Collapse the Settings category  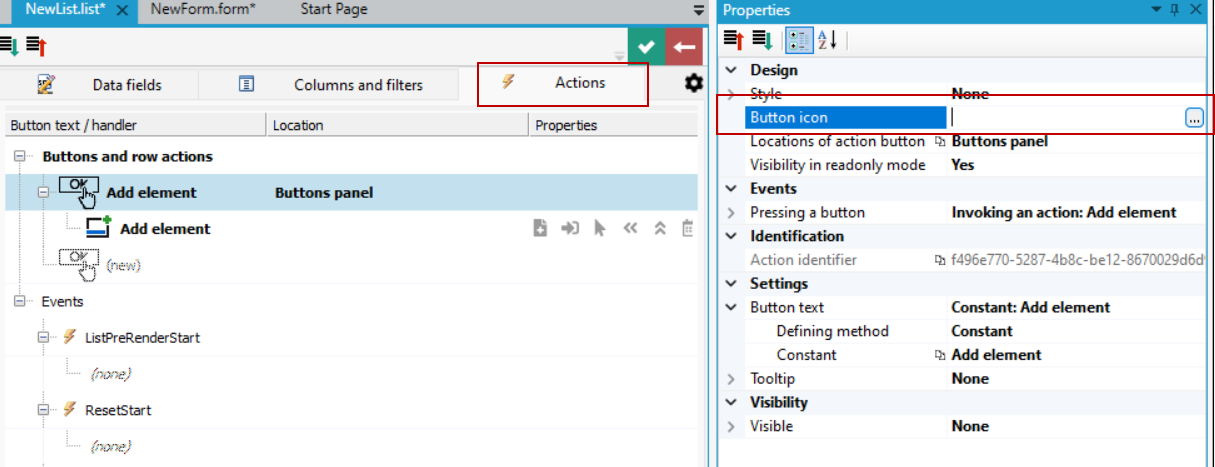[730, 284]
